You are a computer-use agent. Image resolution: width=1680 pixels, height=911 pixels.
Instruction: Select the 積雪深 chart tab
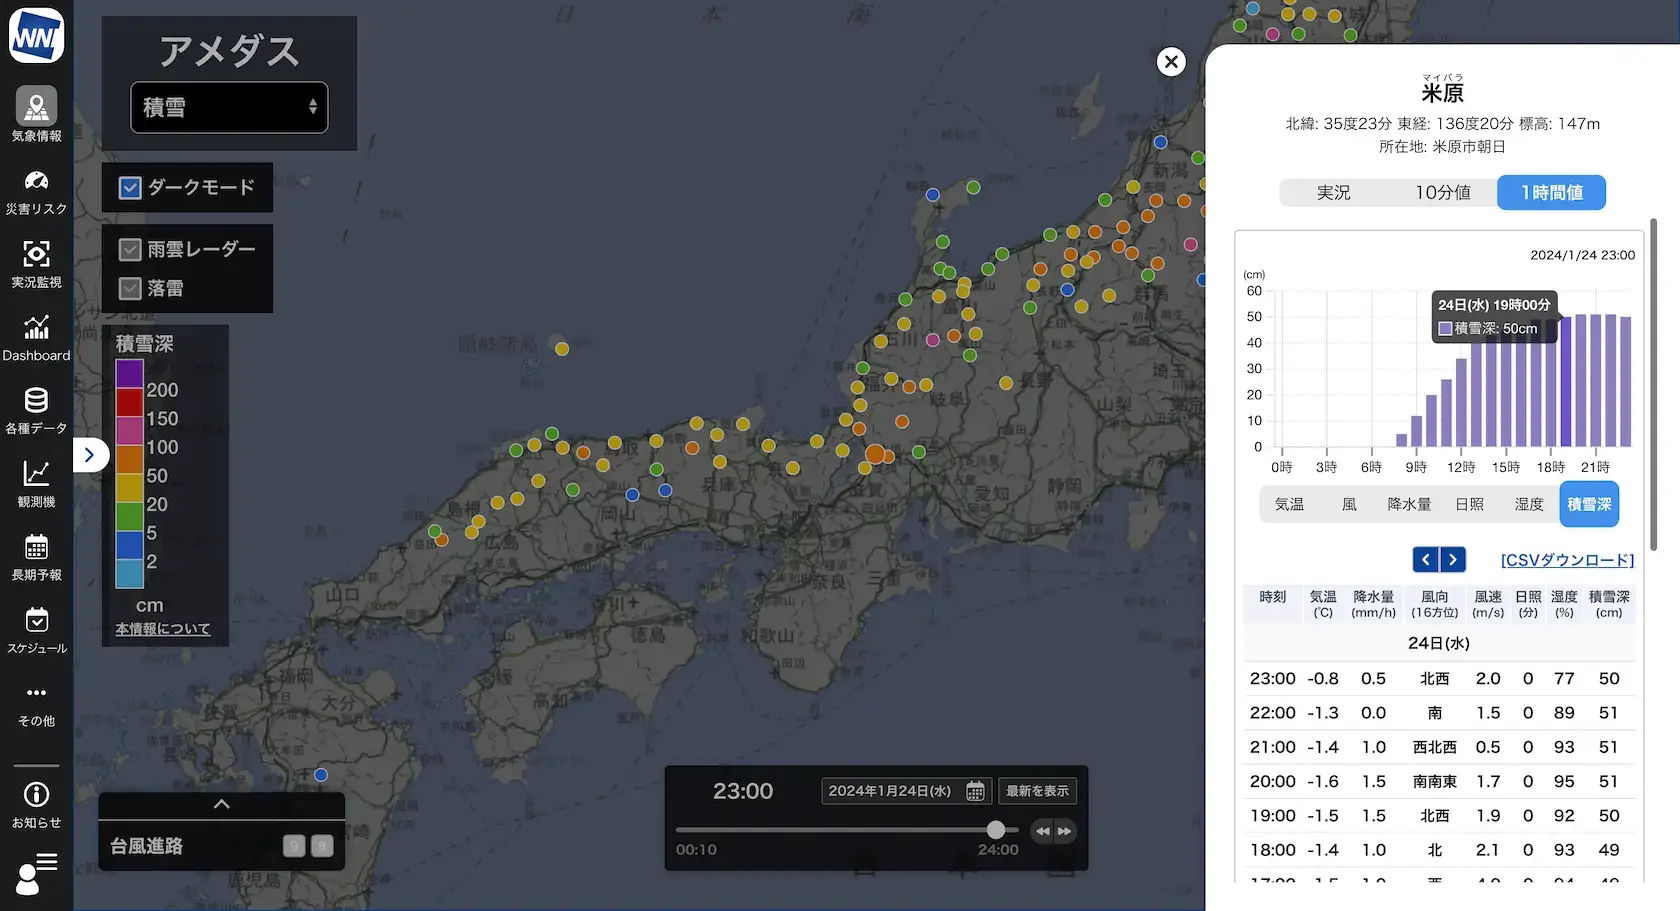(x=1589, y=504)
